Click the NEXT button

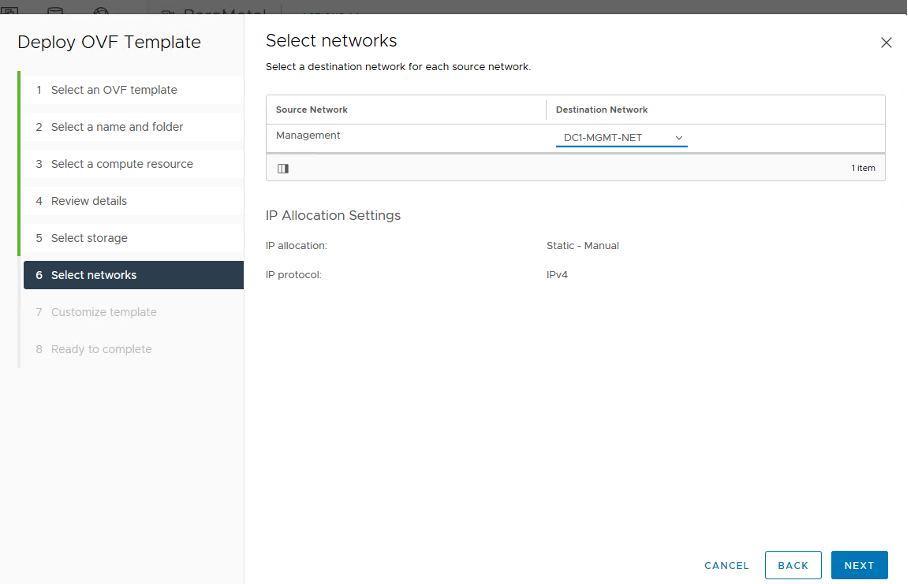point(859,565)
